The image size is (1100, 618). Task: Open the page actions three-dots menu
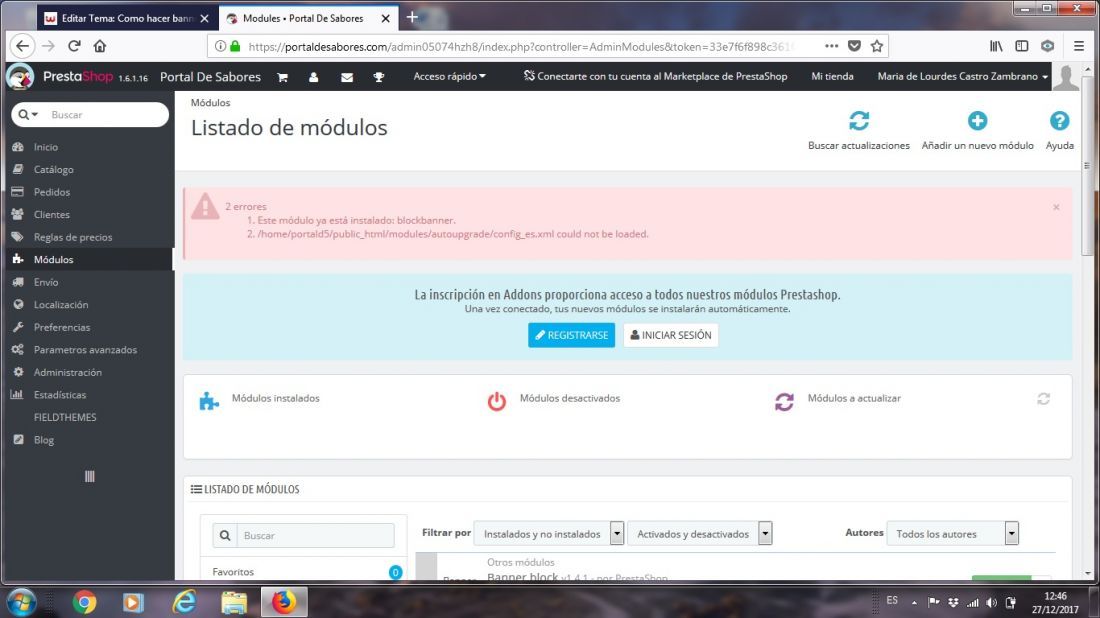pos(831,46)
